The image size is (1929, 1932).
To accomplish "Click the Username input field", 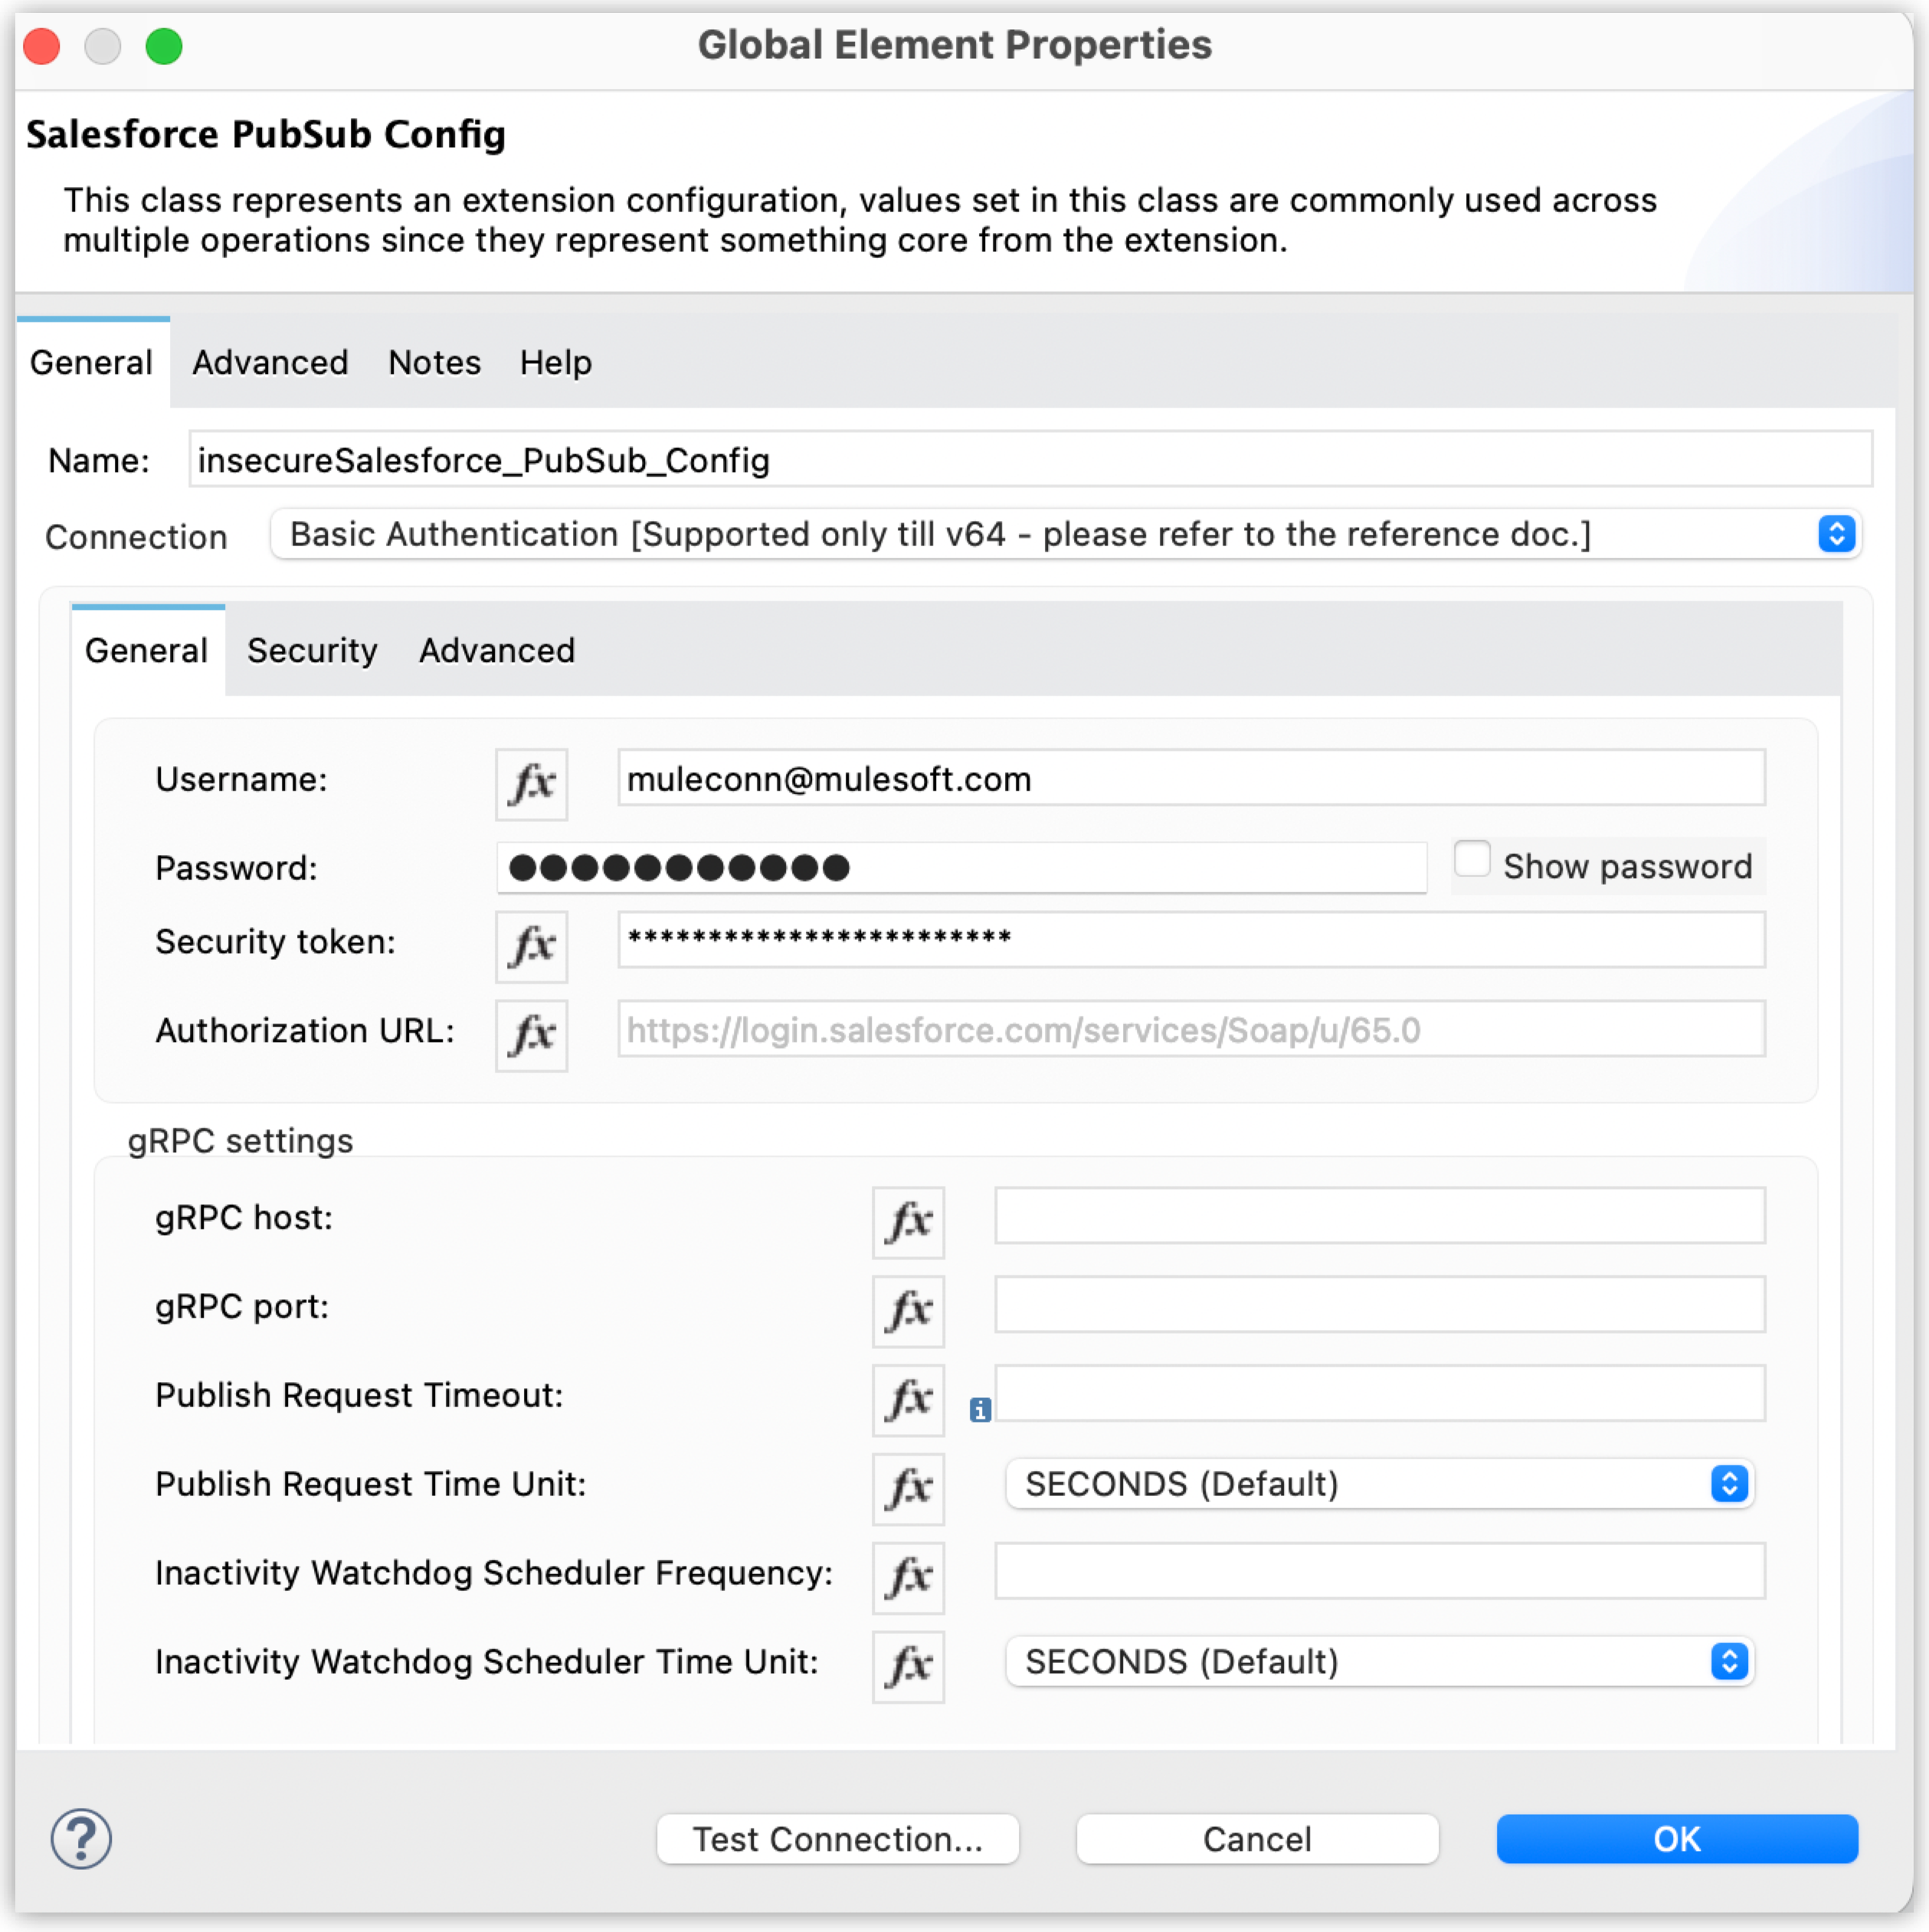I will (x=1191, y=778).
